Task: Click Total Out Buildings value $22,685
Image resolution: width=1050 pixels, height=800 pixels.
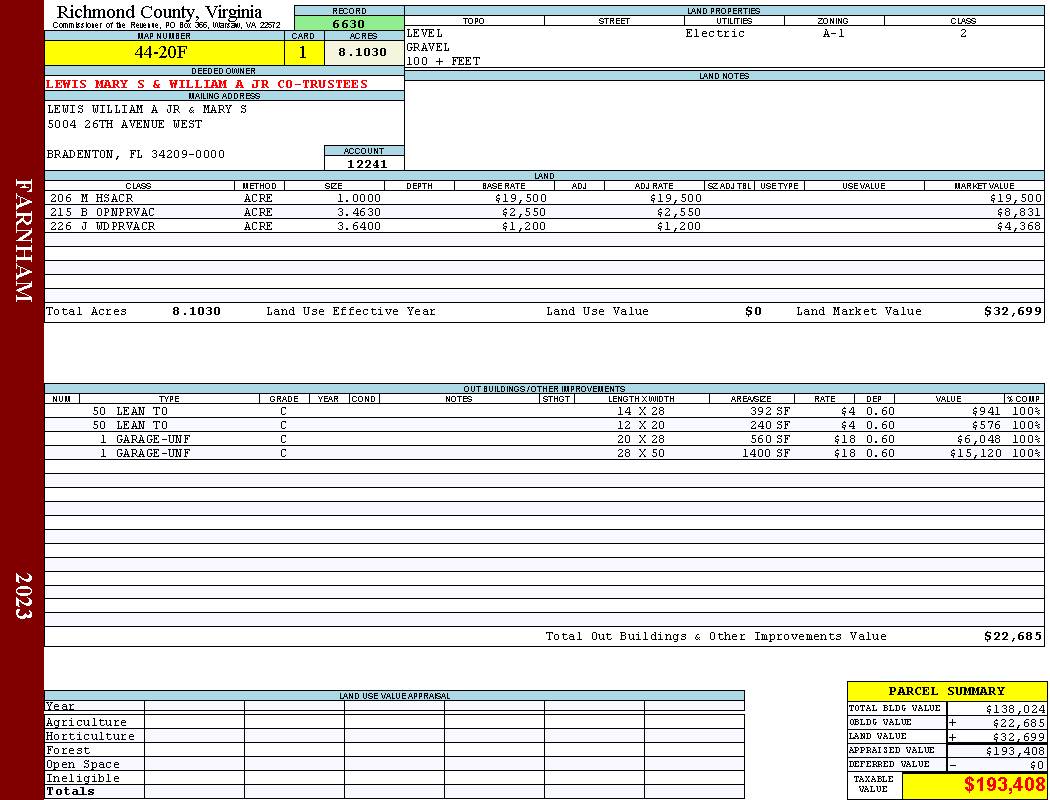Action: pyautogui.click(x=1012, y=637)
